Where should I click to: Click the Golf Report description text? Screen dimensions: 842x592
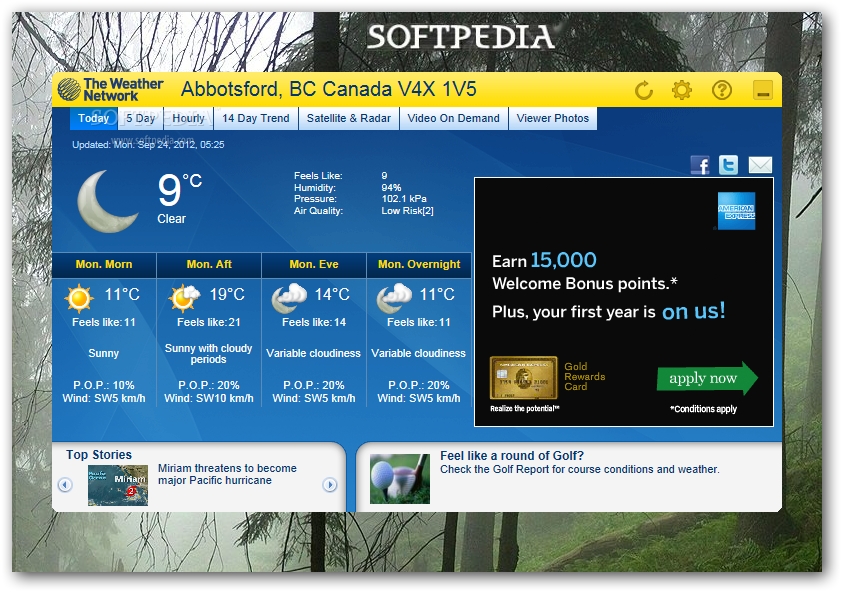tap(579, 470)
